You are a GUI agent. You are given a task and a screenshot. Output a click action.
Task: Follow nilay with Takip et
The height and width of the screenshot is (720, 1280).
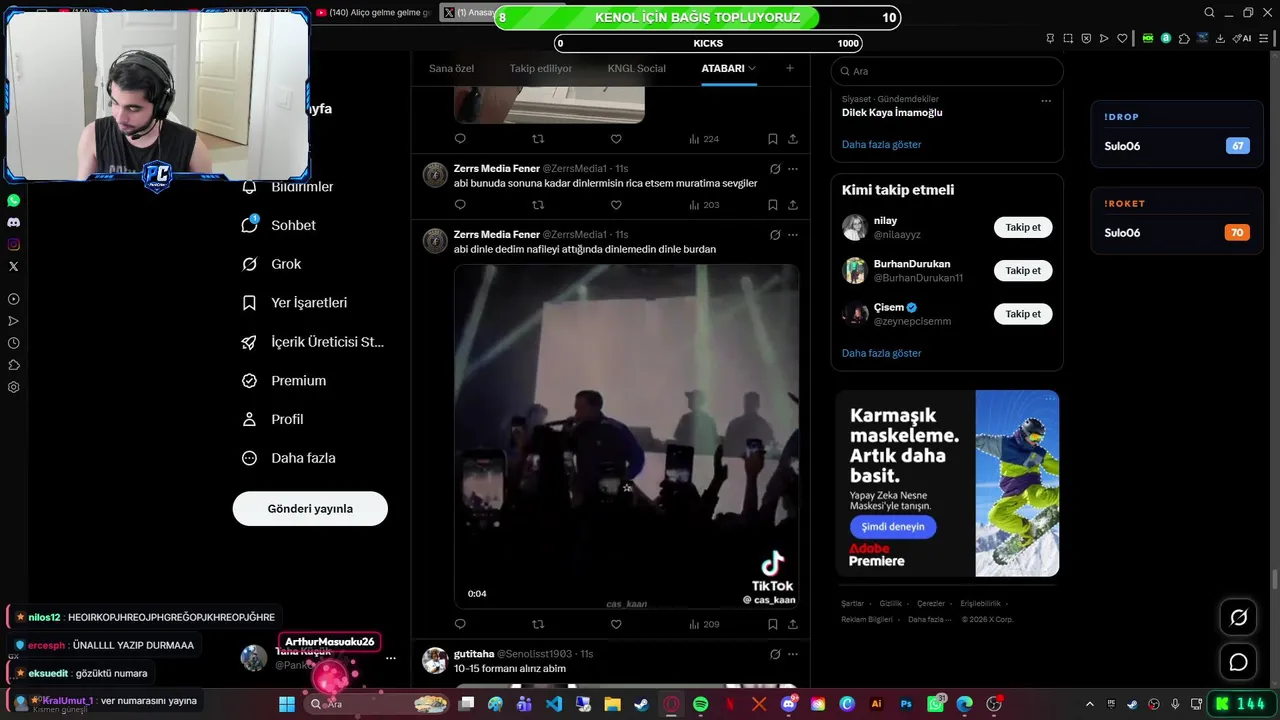(x=1023, y=227)
